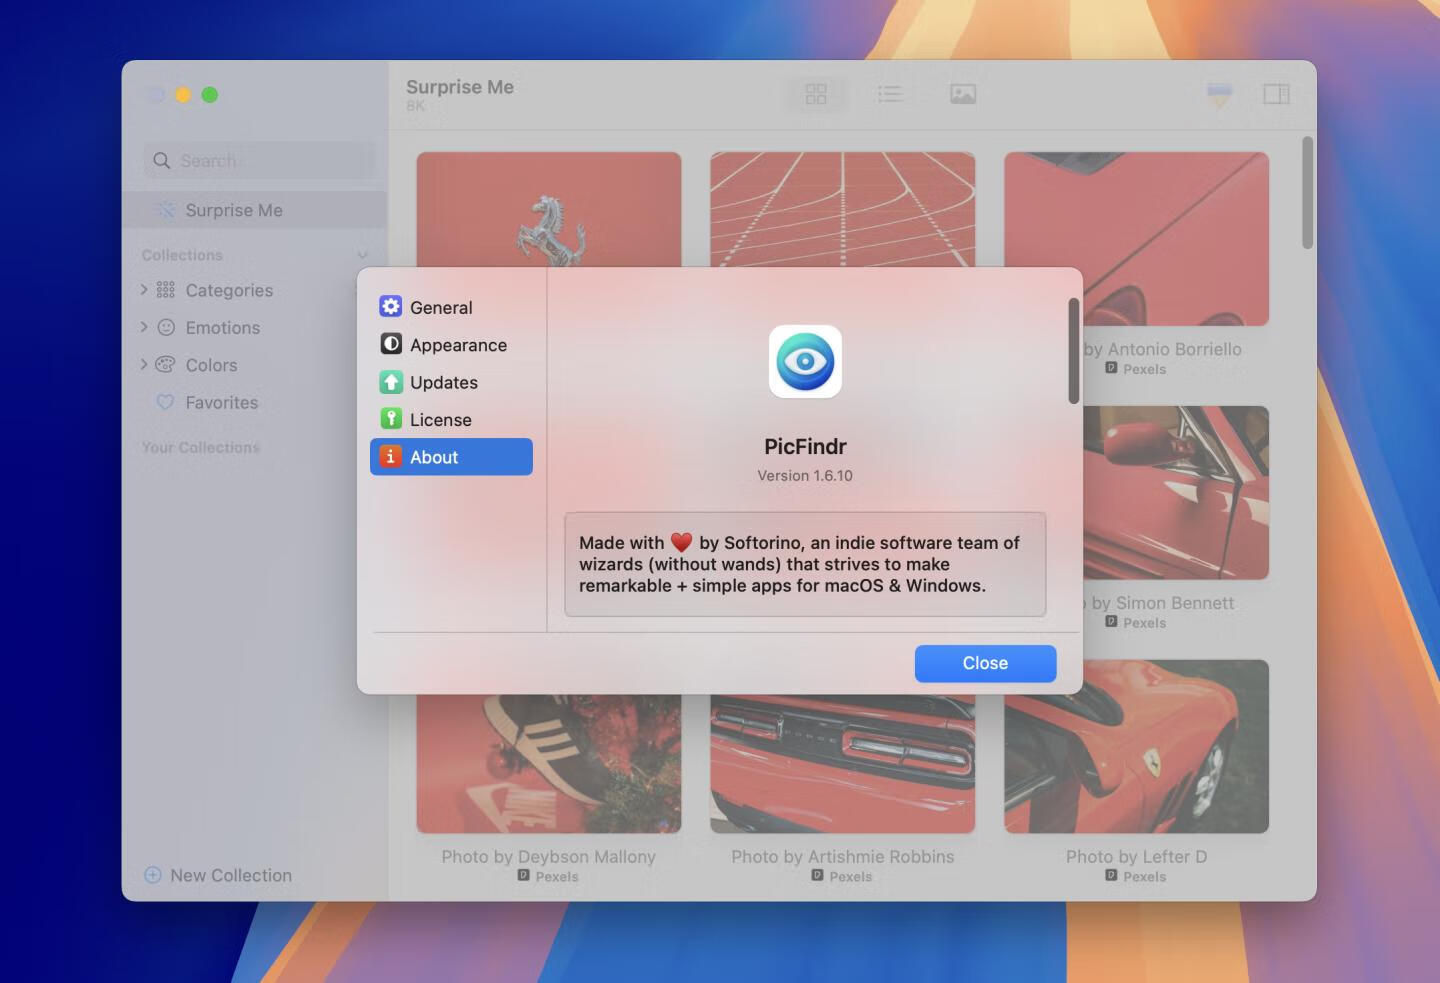Image resolution: width=1440 pixels, height=983 pixels.
Task: Open the Artishmie Robbins car photo
Action: click(842, 764)
